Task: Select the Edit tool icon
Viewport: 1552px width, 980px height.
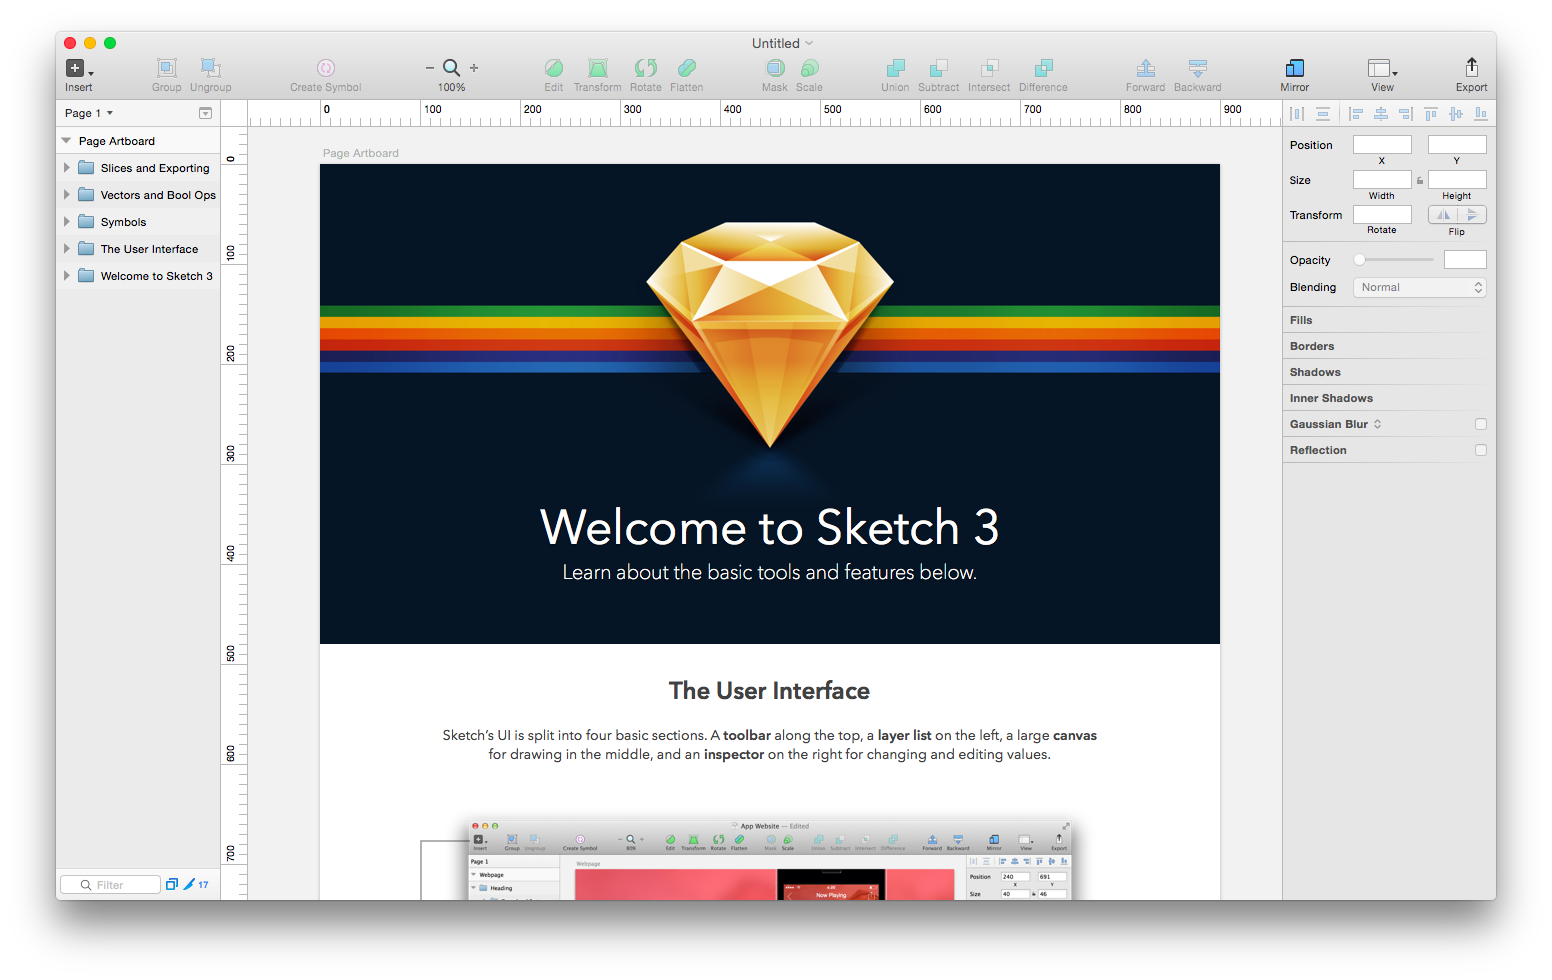Action: [x=554, y=68]
